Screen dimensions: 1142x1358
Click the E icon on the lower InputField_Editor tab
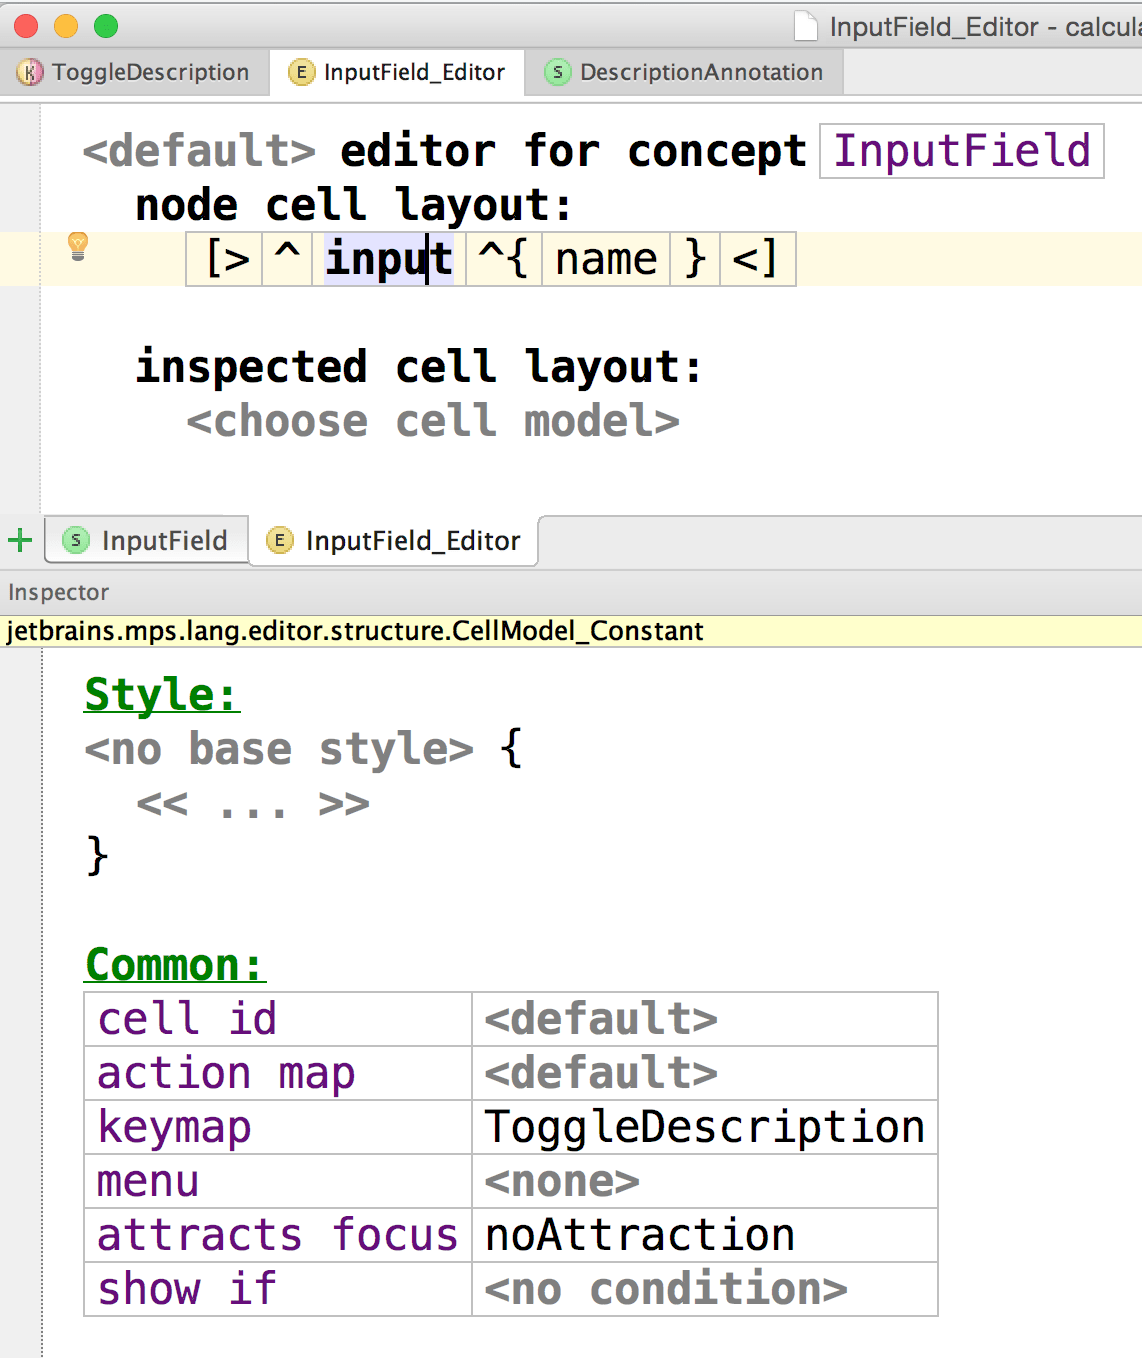pos(279,541)
